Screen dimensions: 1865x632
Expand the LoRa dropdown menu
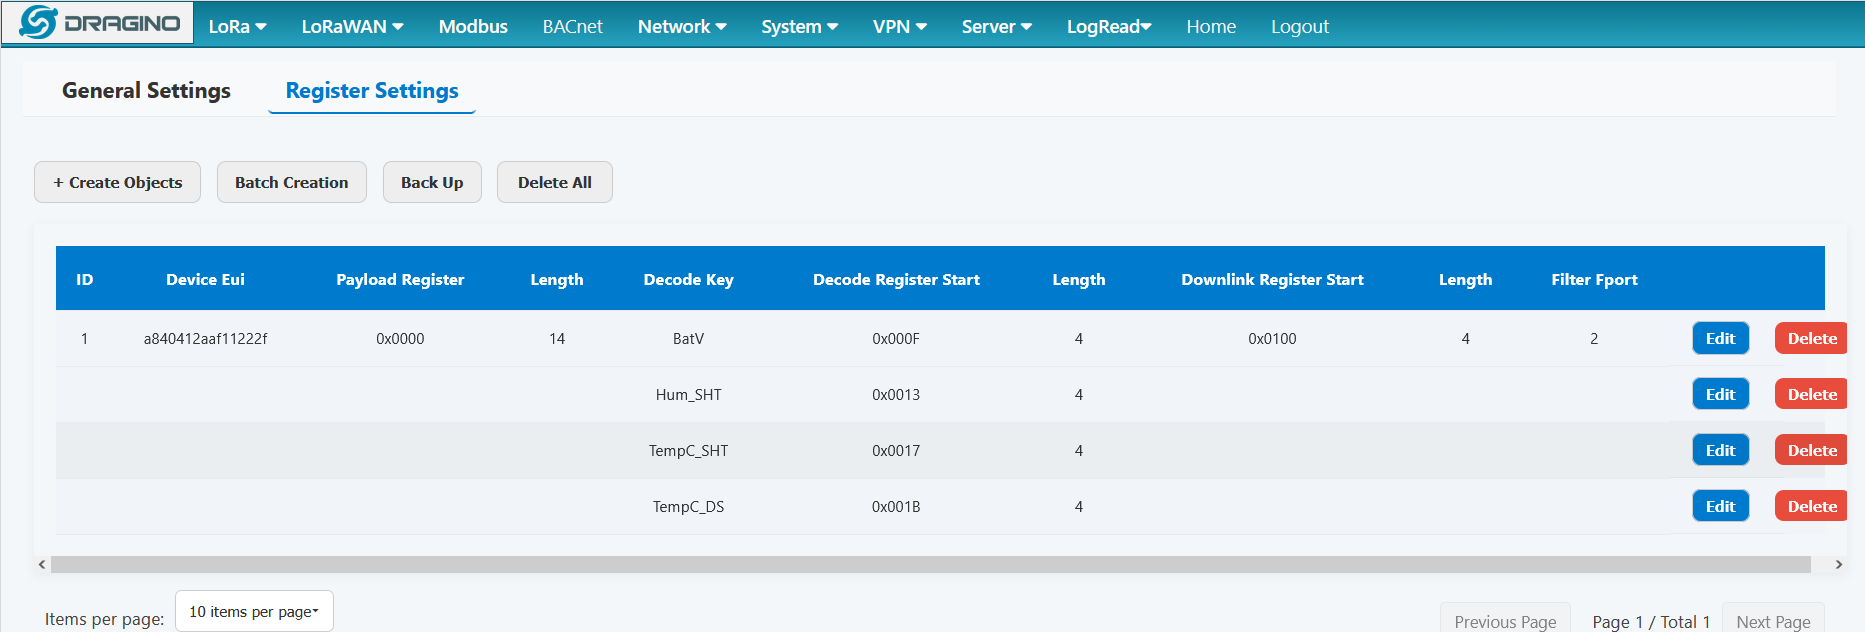click(x=237, y=27)
